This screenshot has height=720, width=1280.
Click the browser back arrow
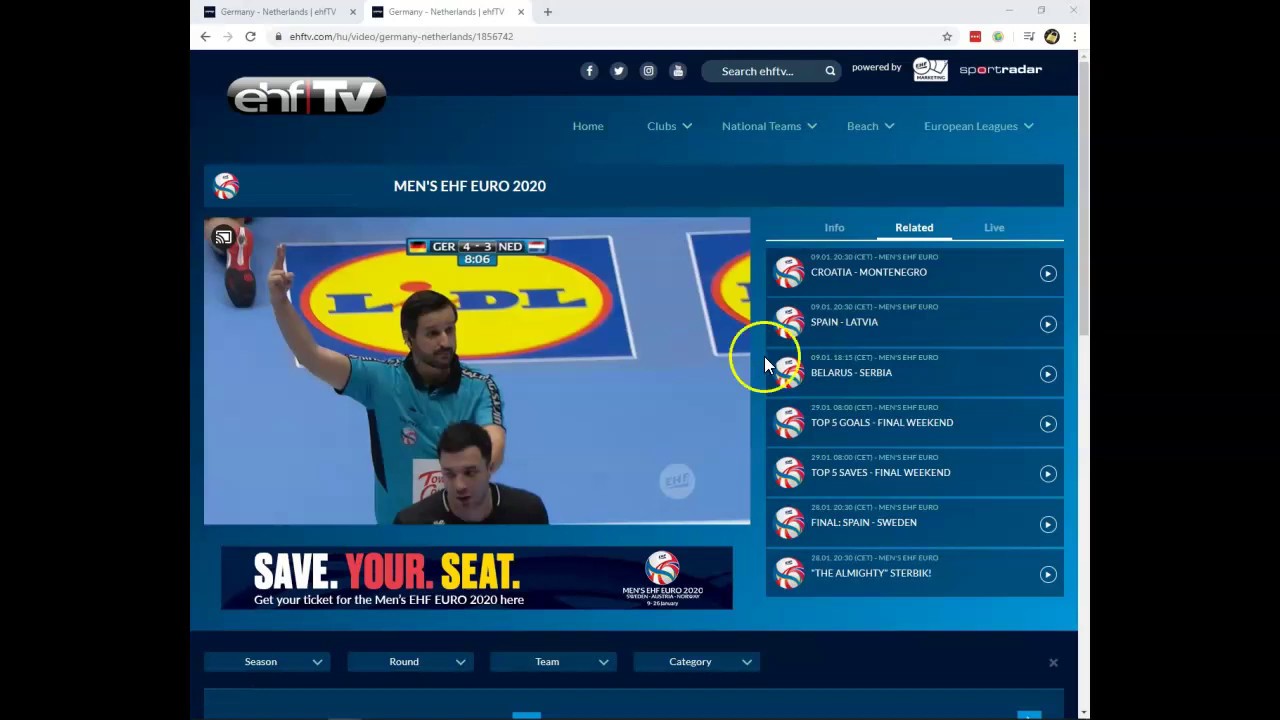click(x=205, y=36)
